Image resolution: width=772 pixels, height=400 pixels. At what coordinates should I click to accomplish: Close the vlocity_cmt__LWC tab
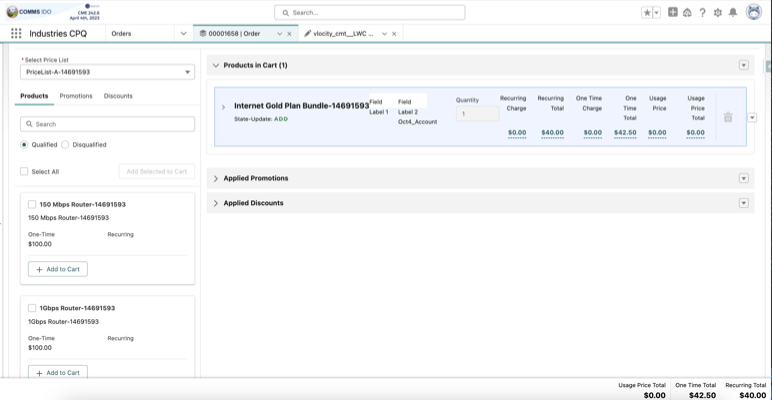tap(394, 34)
